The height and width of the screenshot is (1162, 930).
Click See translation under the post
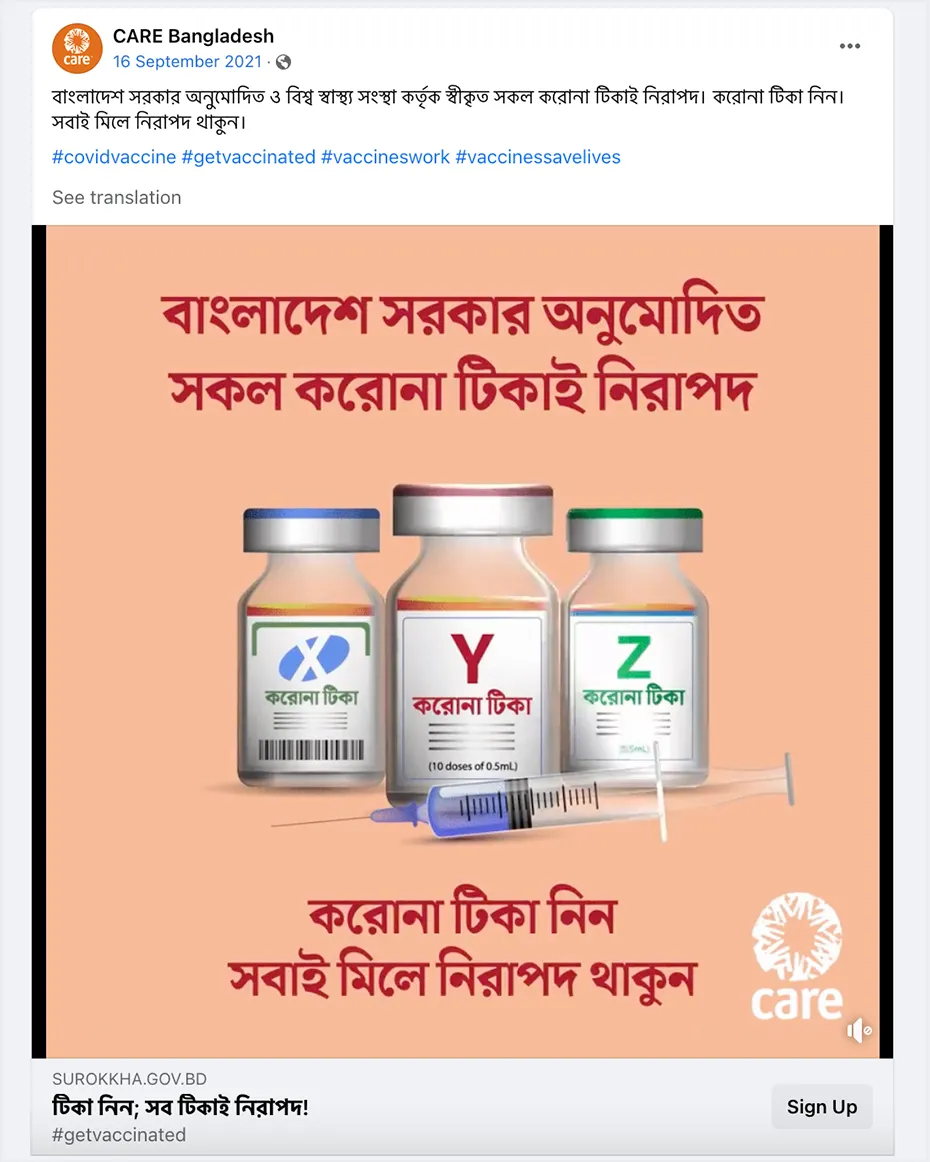click(116, 197)
